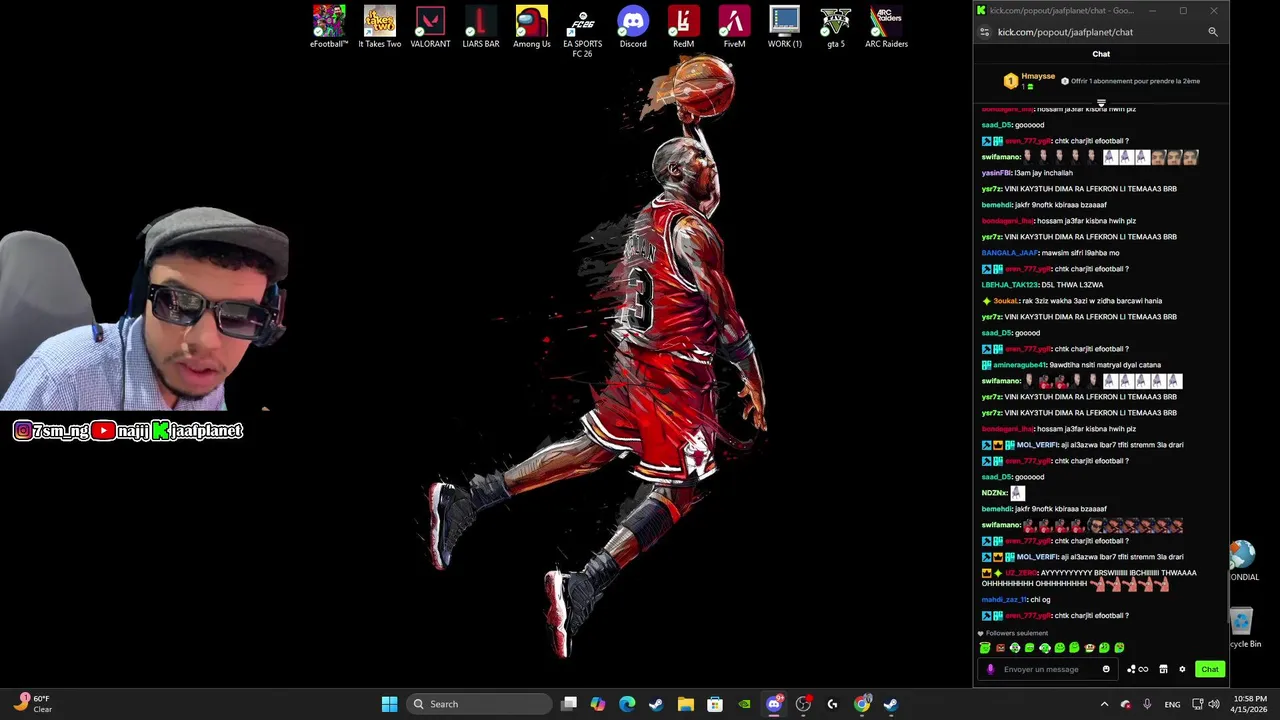Click the site information icon in address bar
The width and height of the screenshot is (1280, 720).
tap(984, 32)
